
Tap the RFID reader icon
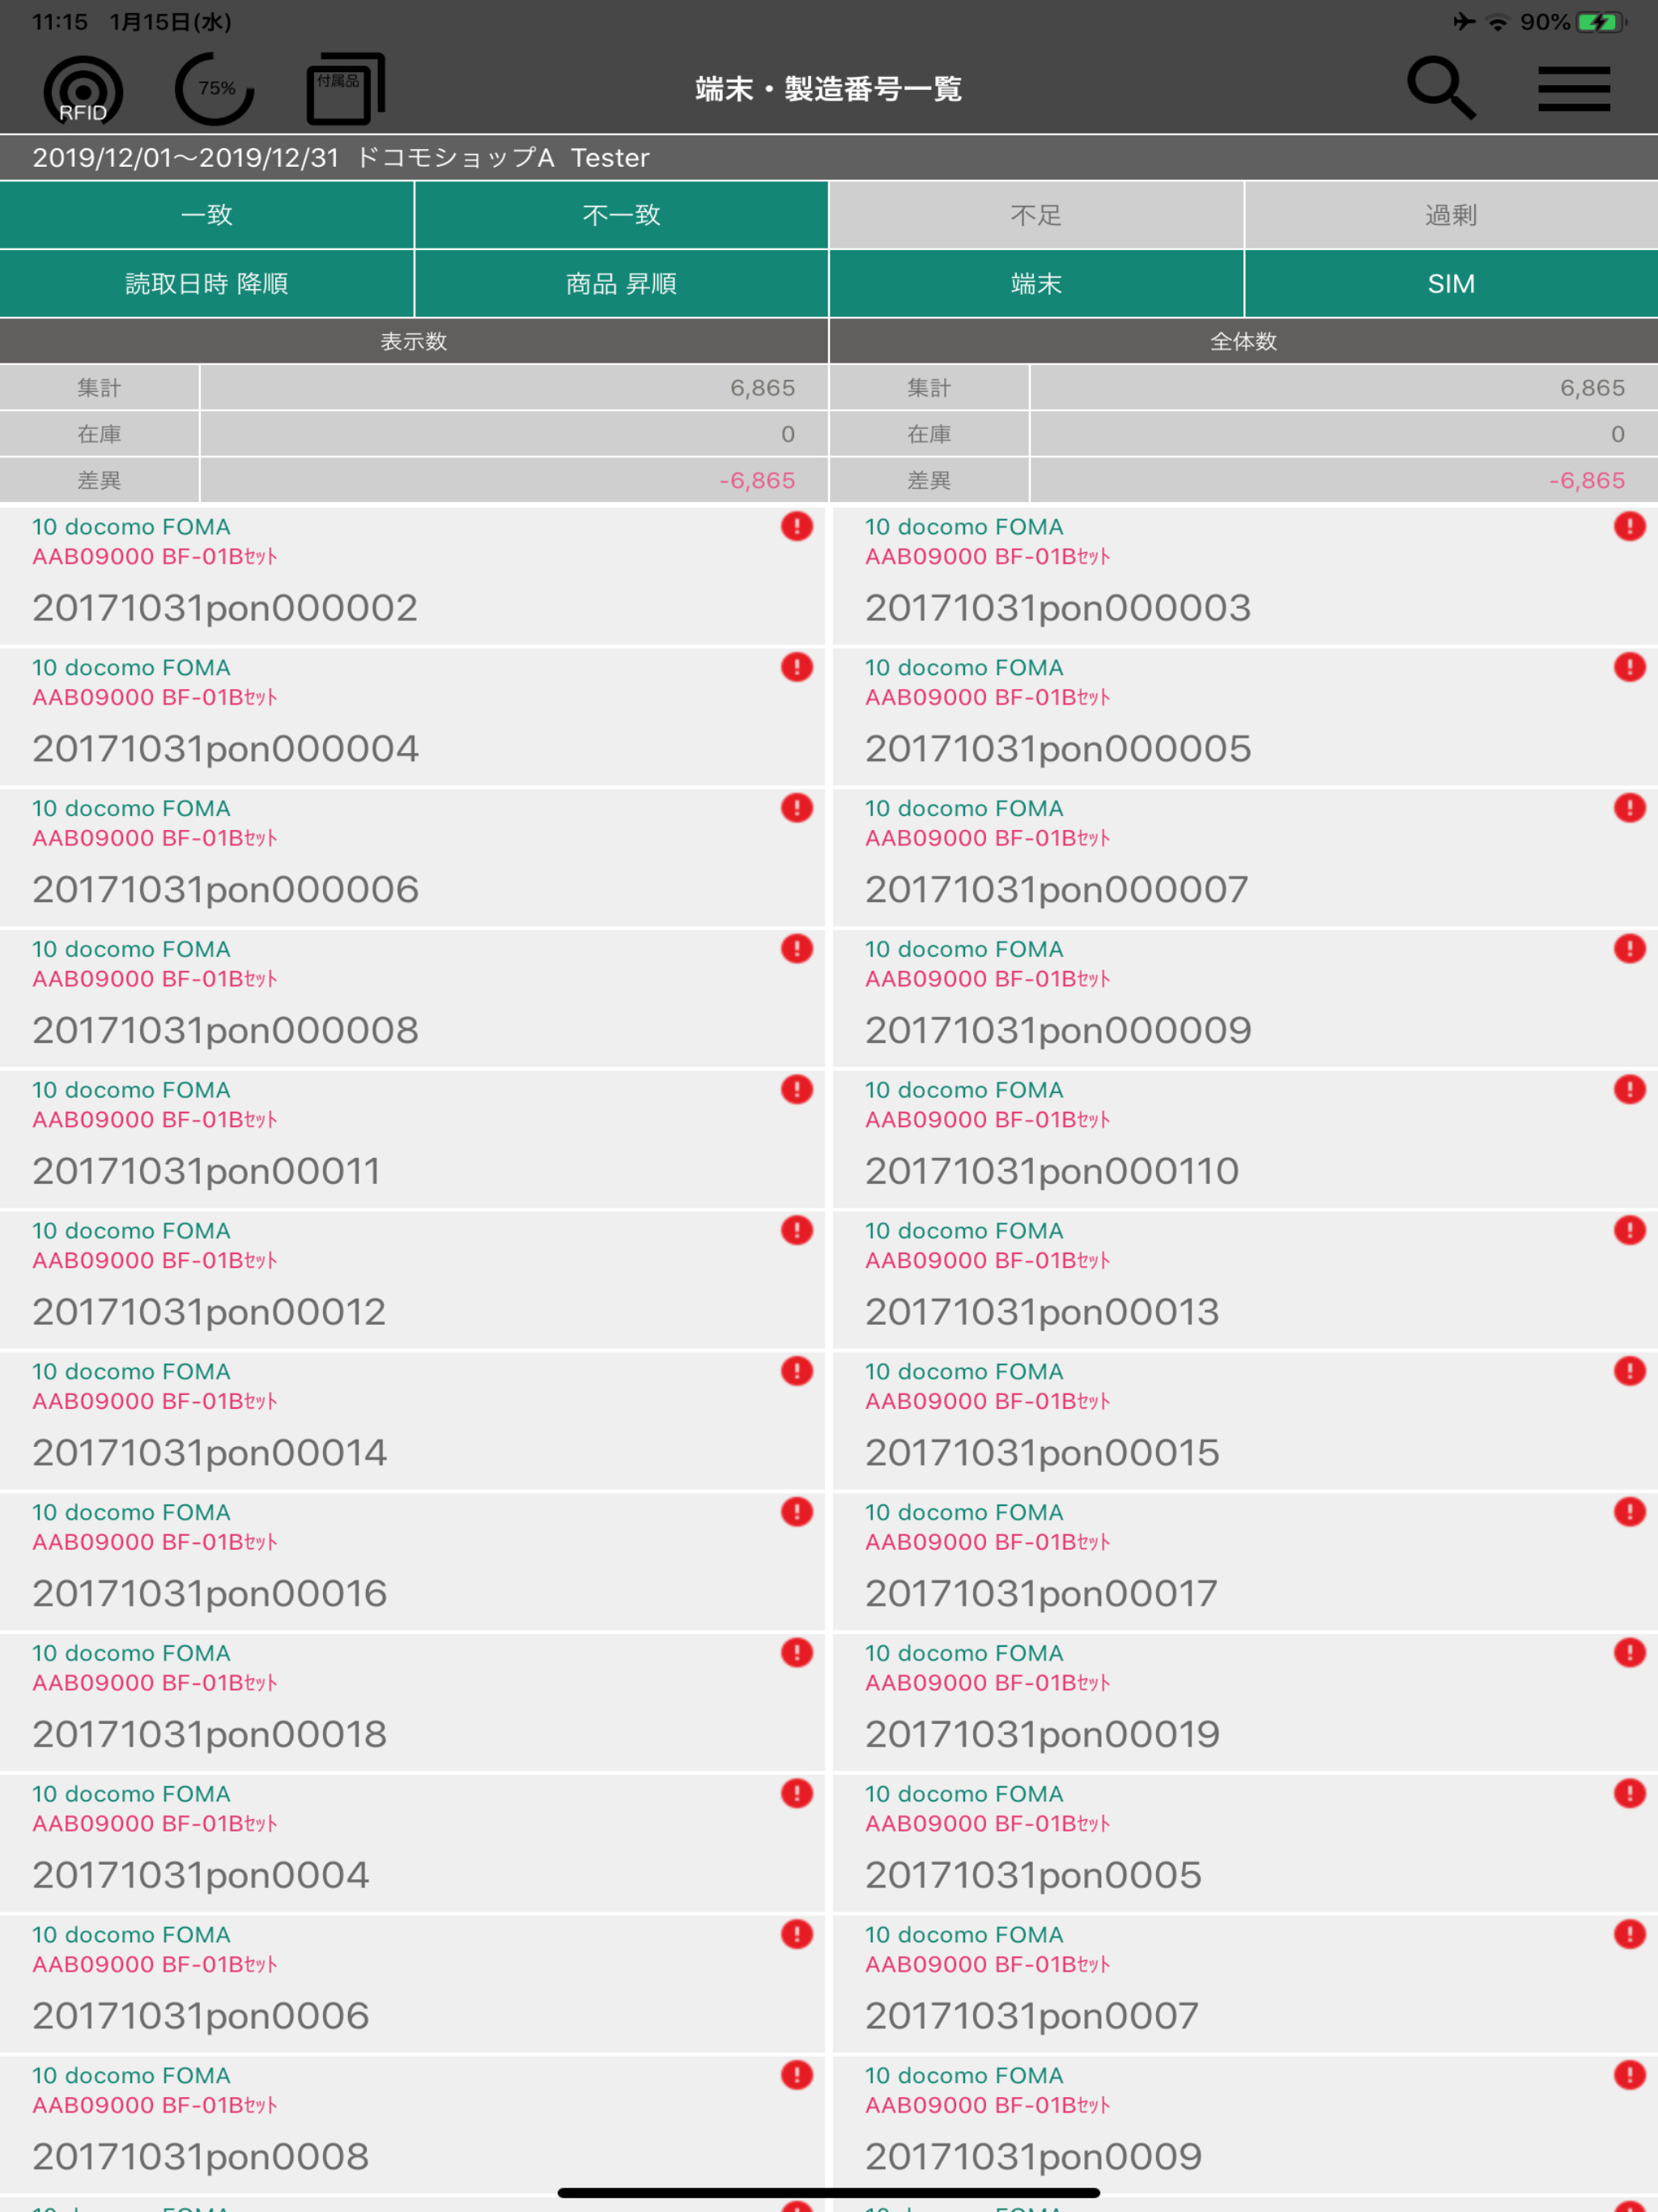coord(83,90)
